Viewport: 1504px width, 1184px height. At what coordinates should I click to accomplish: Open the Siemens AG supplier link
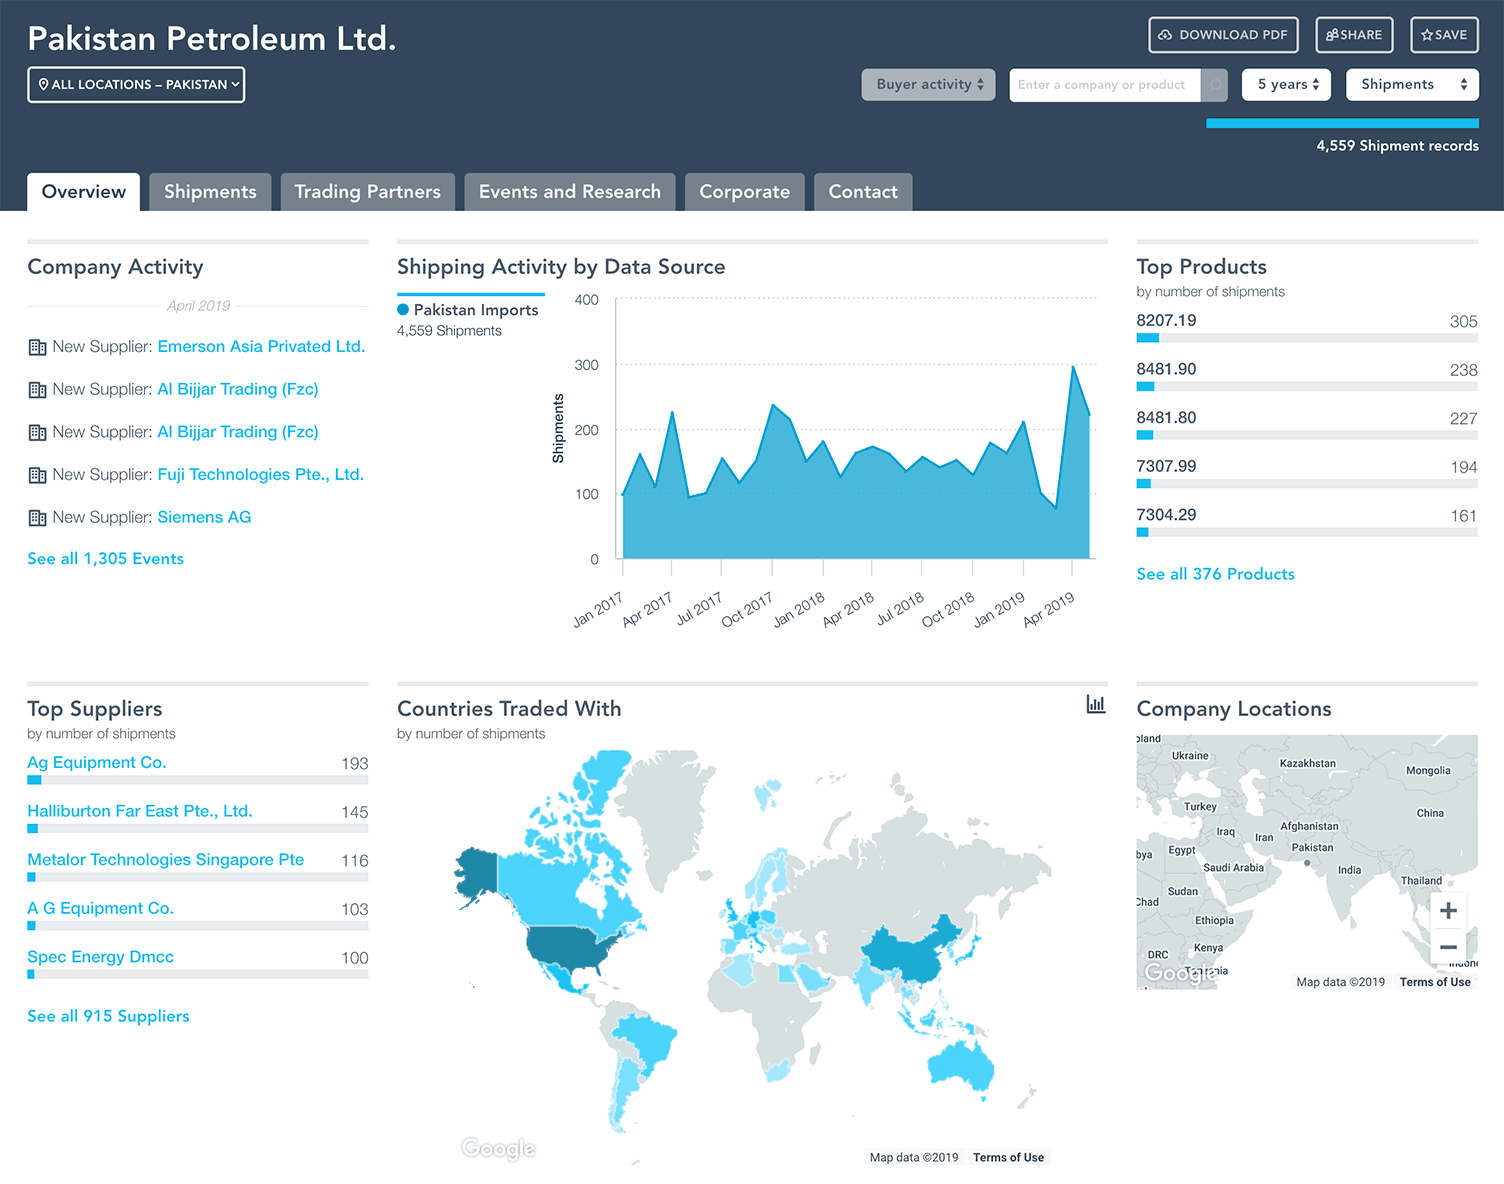click(204, 518)
